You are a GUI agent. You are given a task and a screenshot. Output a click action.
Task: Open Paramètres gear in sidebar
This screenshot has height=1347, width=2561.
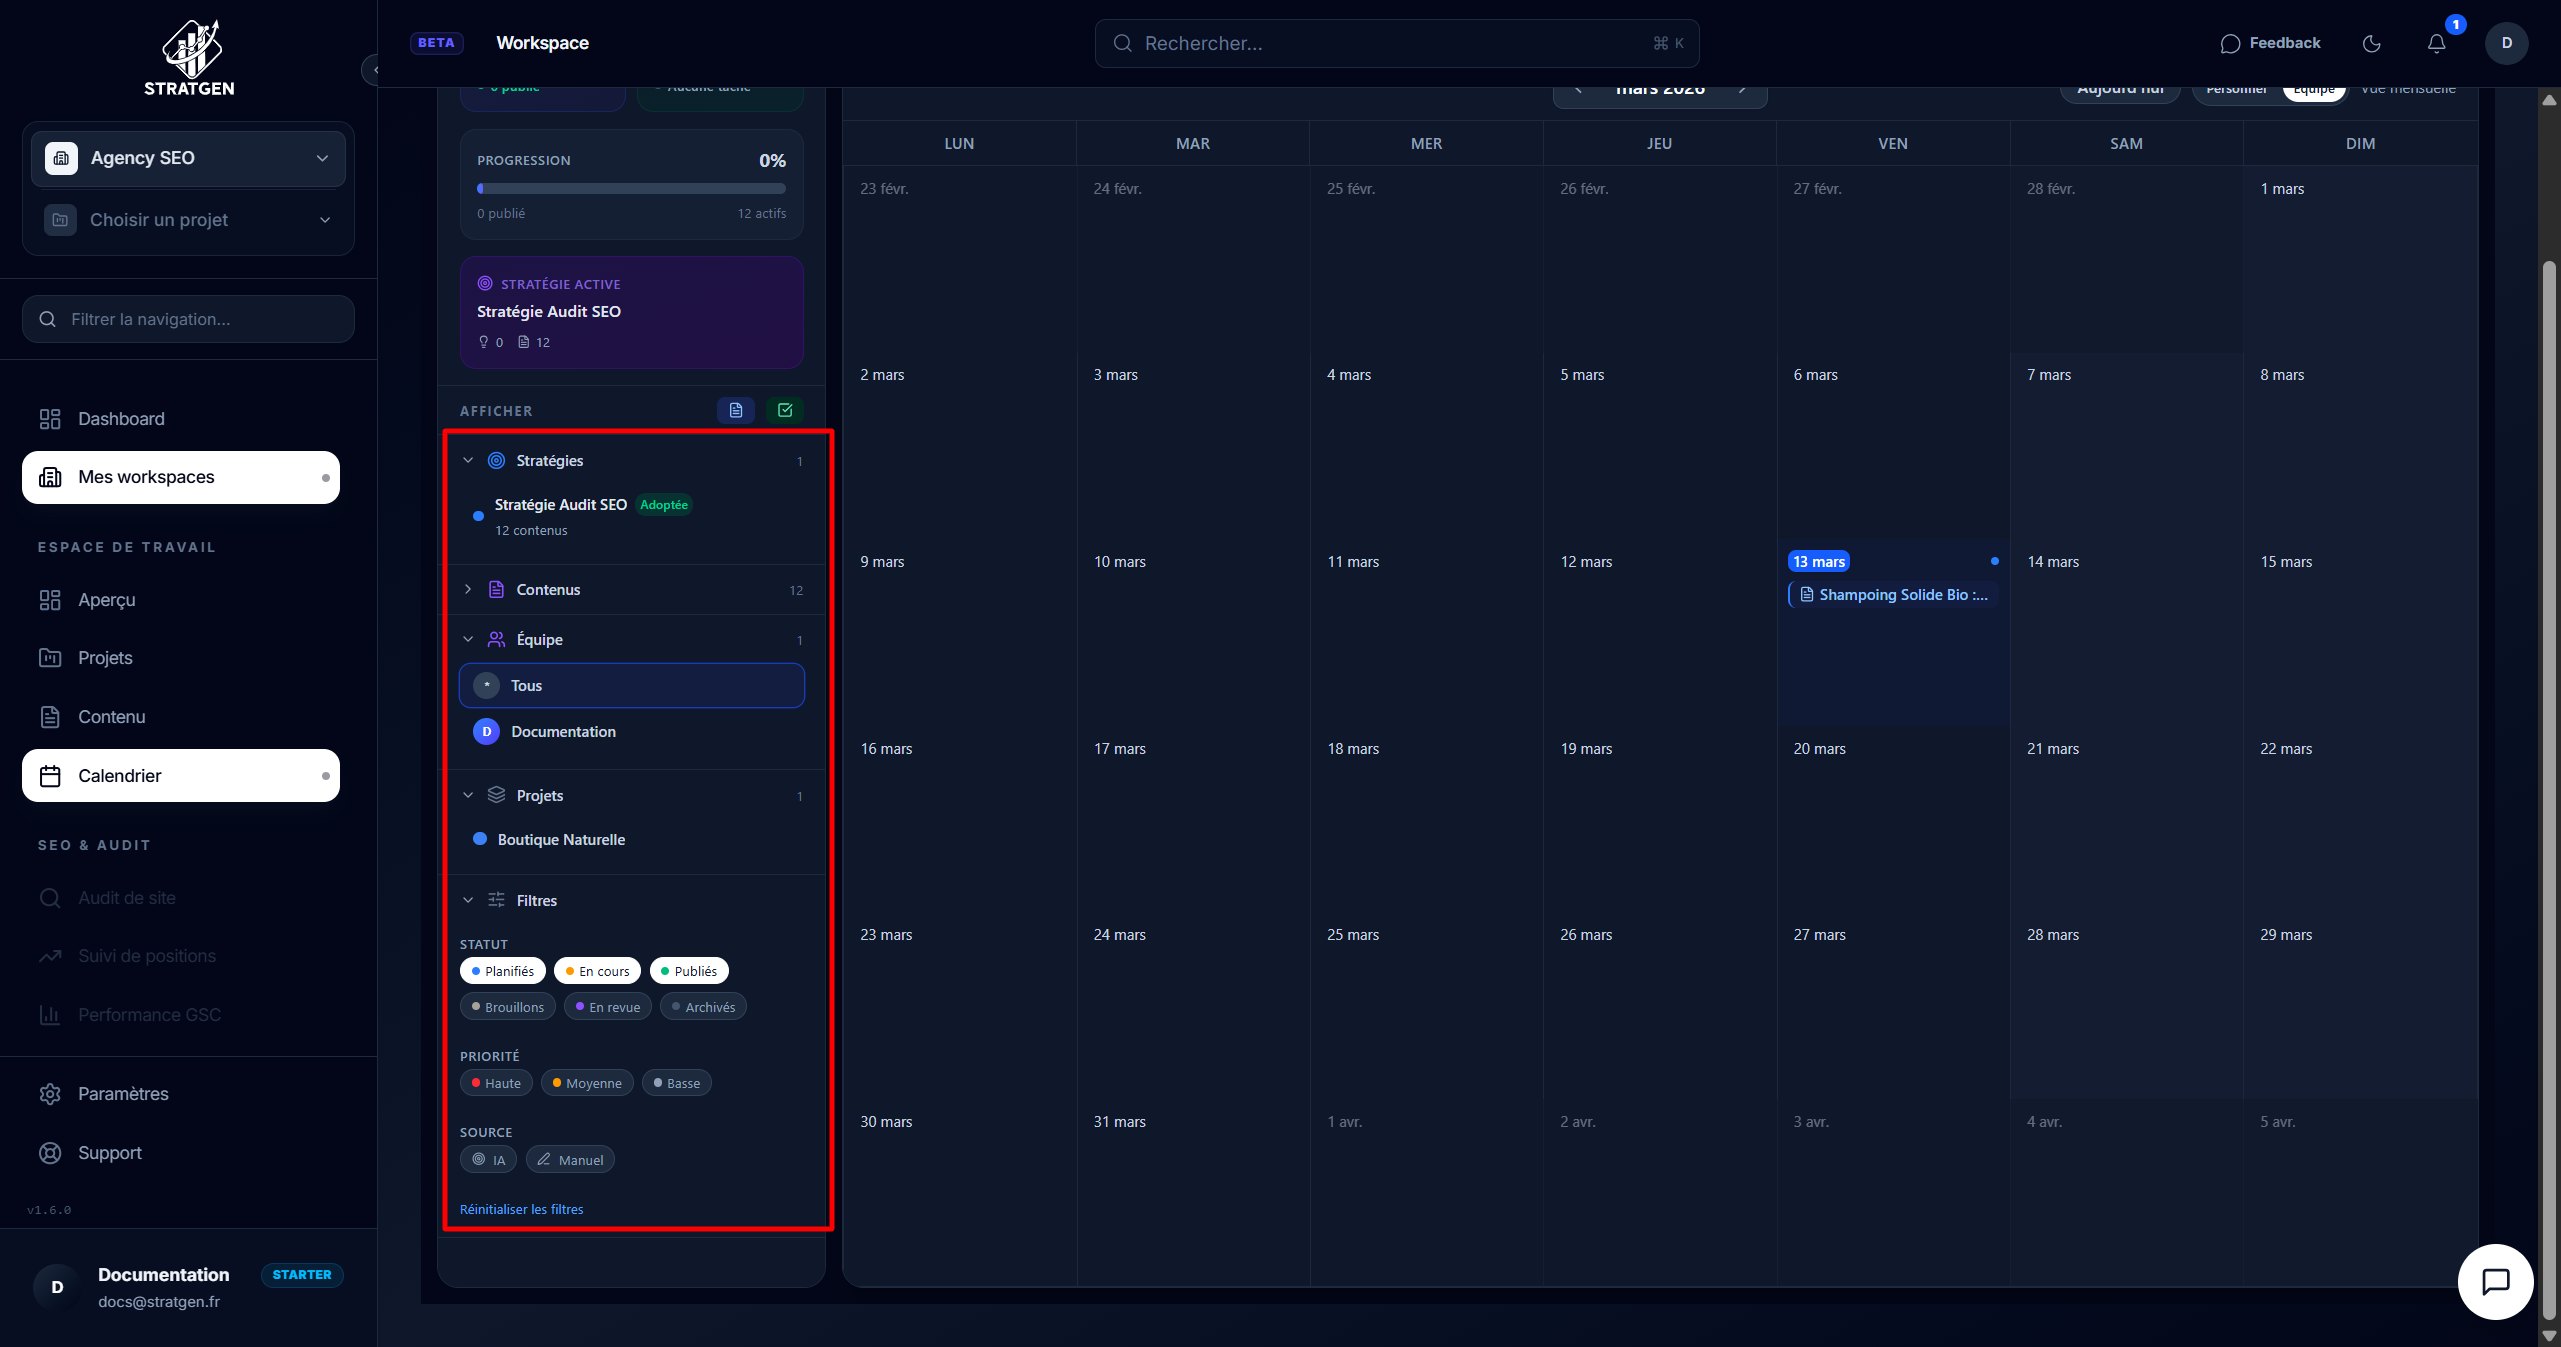coord(123,1094)
